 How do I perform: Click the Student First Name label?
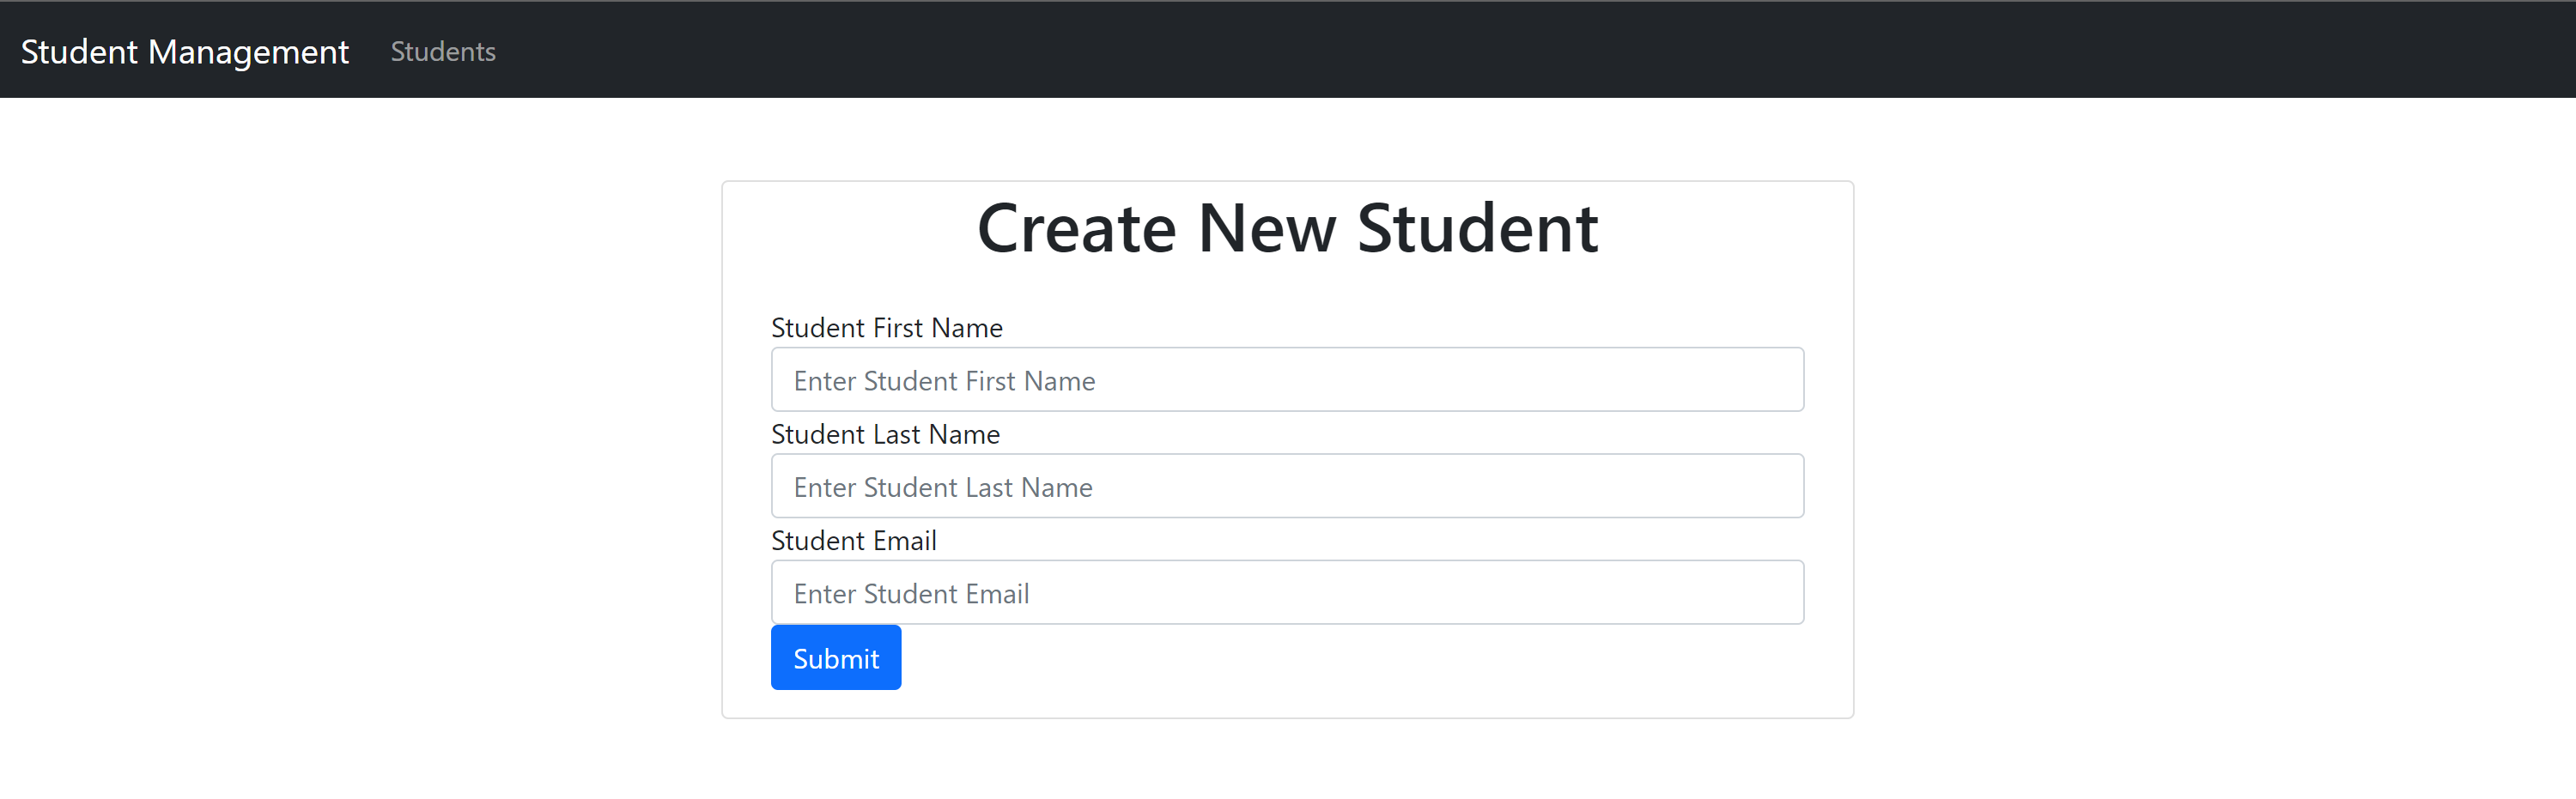(x=886, y=328)
